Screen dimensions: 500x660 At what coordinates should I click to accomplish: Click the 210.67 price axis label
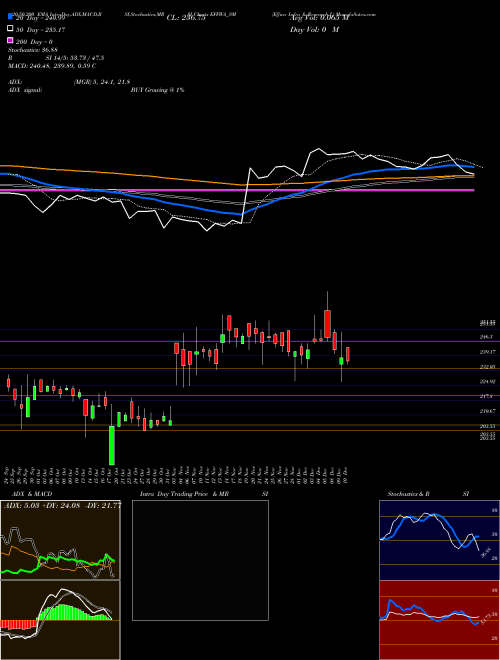point(487,411)
